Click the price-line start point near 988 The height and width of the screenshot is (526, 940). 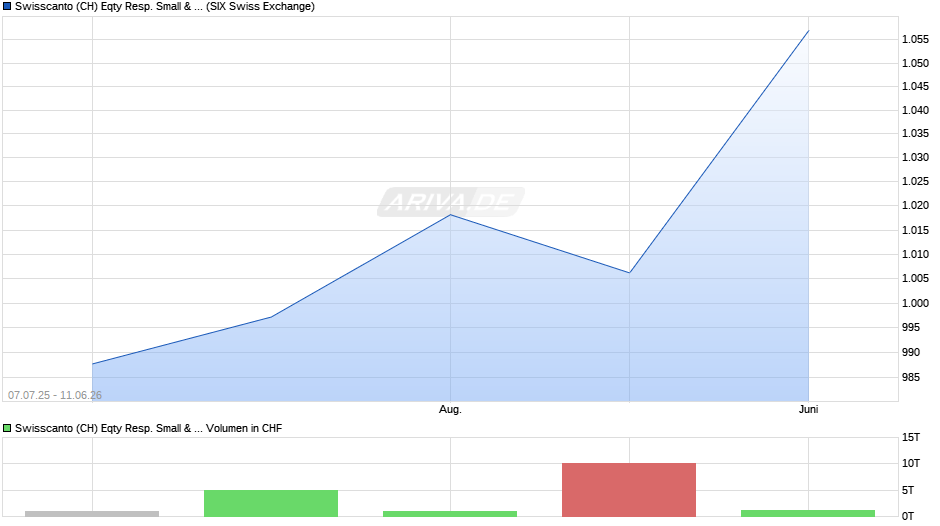(x=93, y=364)
